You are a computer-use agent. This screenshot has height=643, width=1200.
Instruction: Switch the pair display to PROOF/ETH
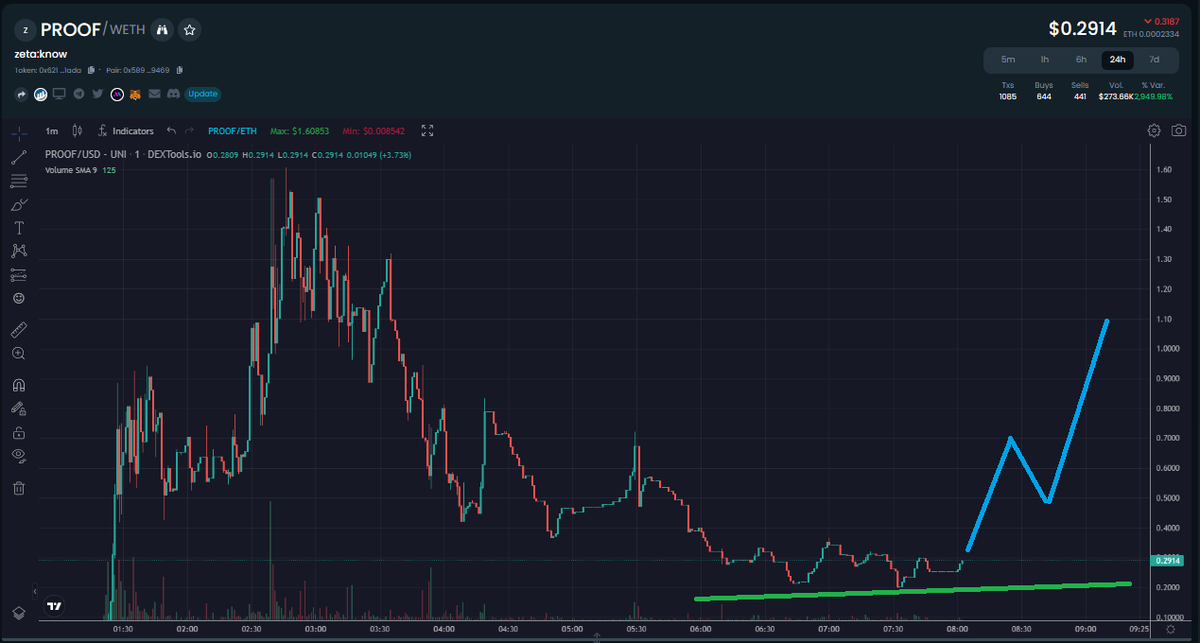click(232, 131)
